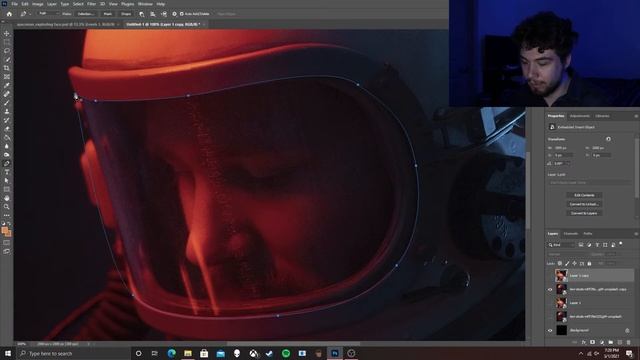The image size is (640, 360).
Task: Select the Rectangular Marquee tool
Action: point(7,42)
